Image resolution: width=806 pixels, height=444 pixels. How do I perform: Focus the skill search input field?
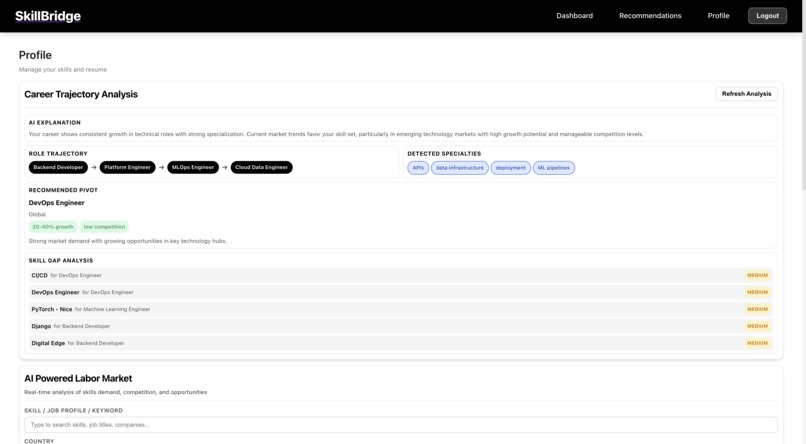(x=400, y=425)
